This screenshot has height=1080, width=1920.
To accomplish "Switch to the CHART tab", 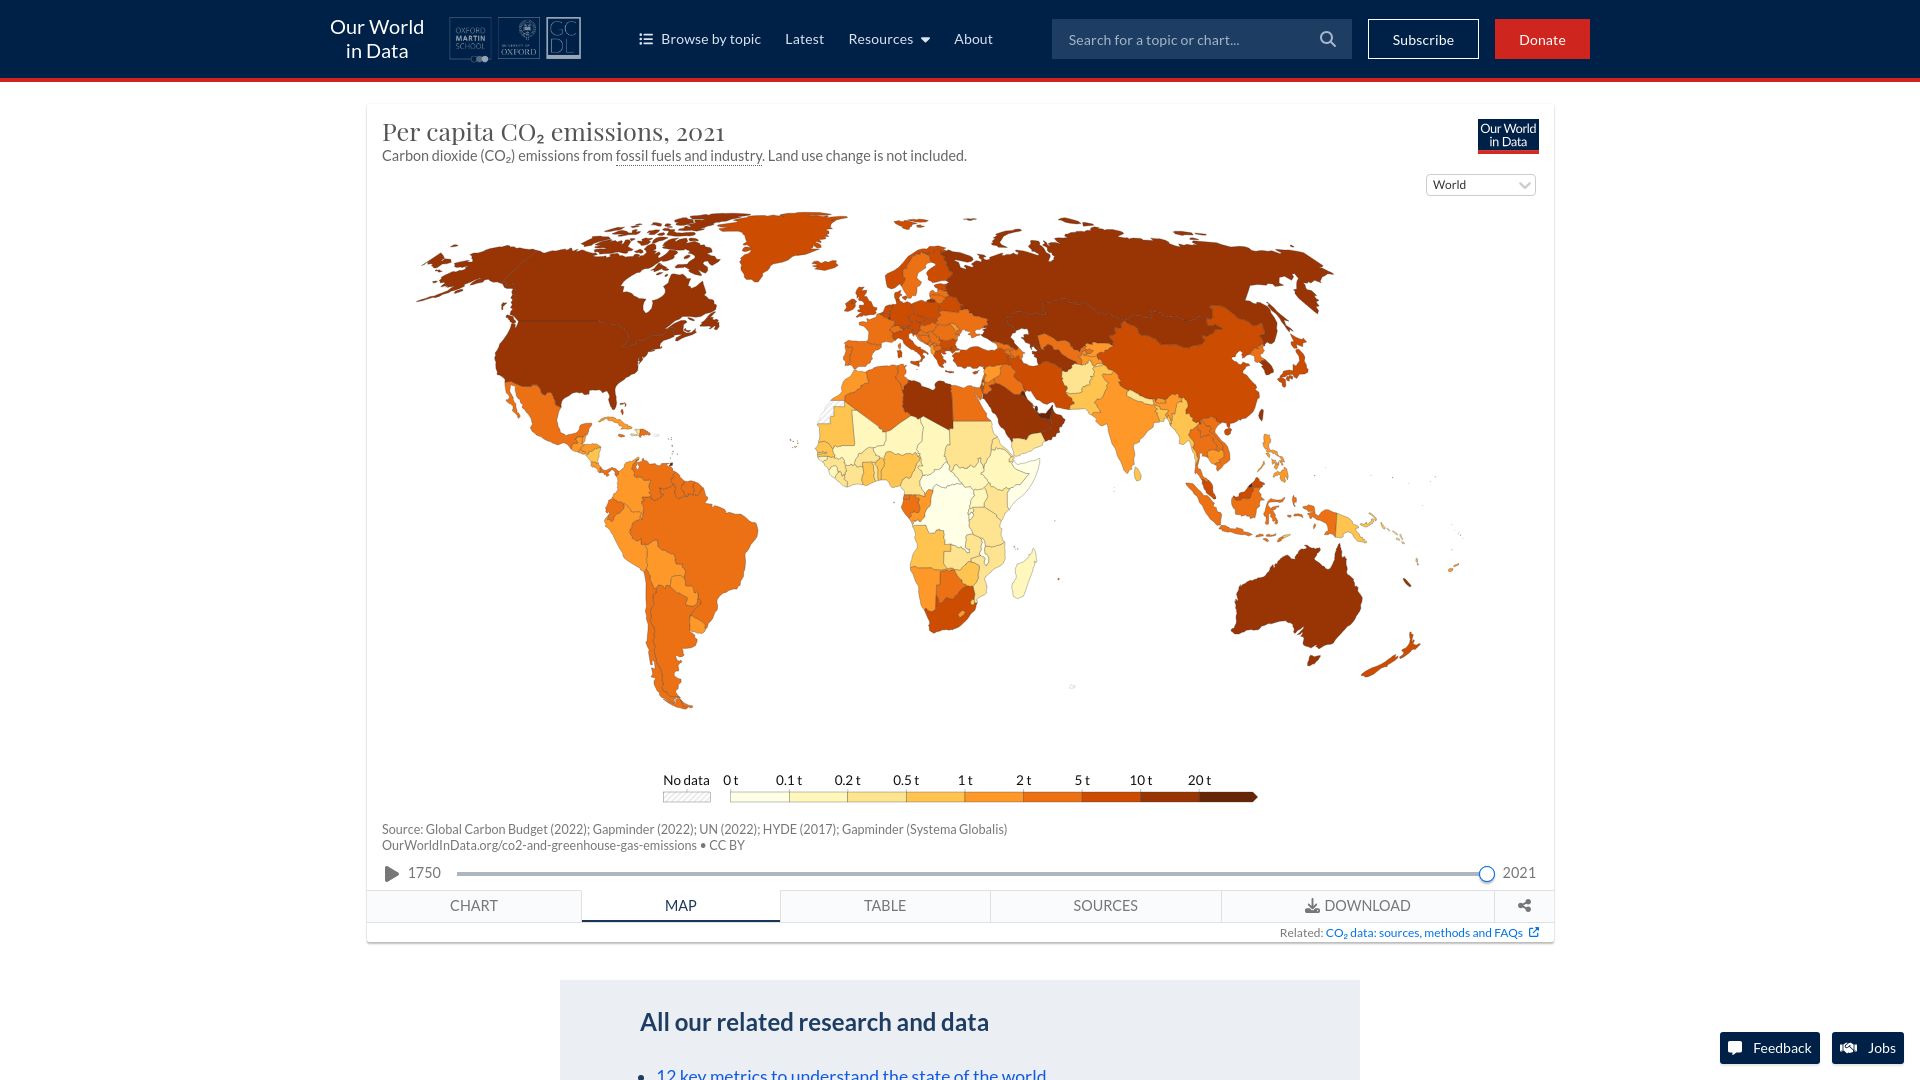I will tap(474, 906).
